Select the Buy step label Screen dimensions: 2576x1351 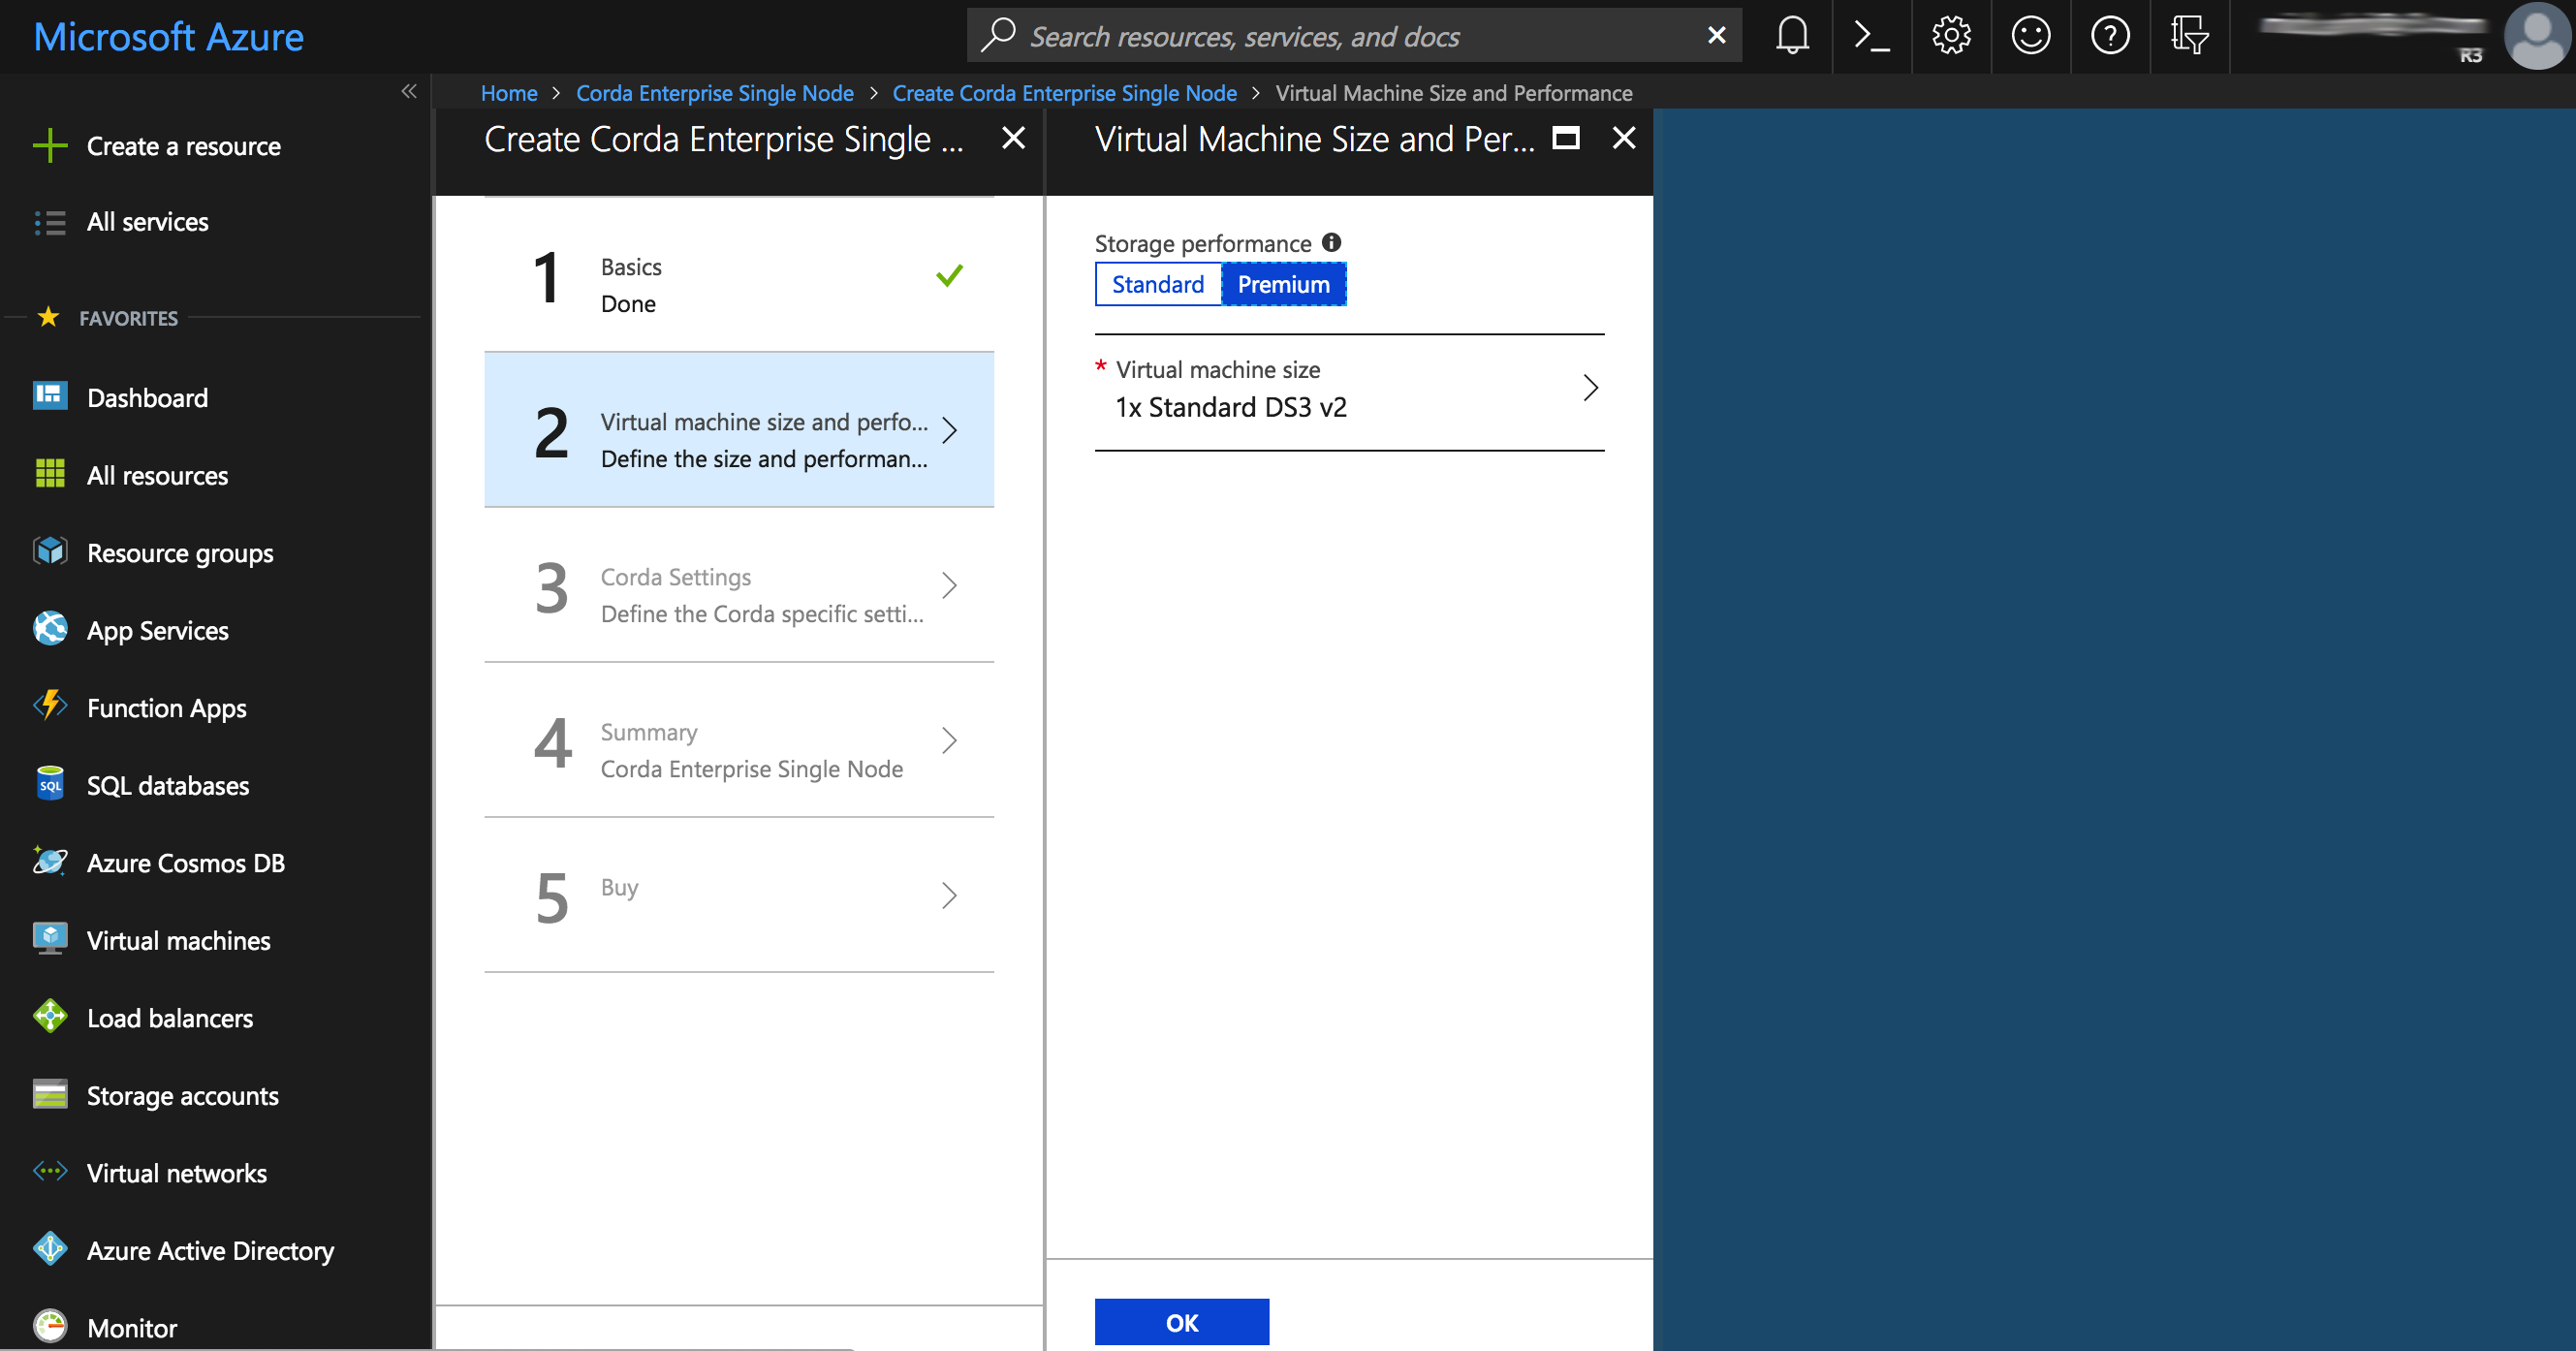pos(619,888)
